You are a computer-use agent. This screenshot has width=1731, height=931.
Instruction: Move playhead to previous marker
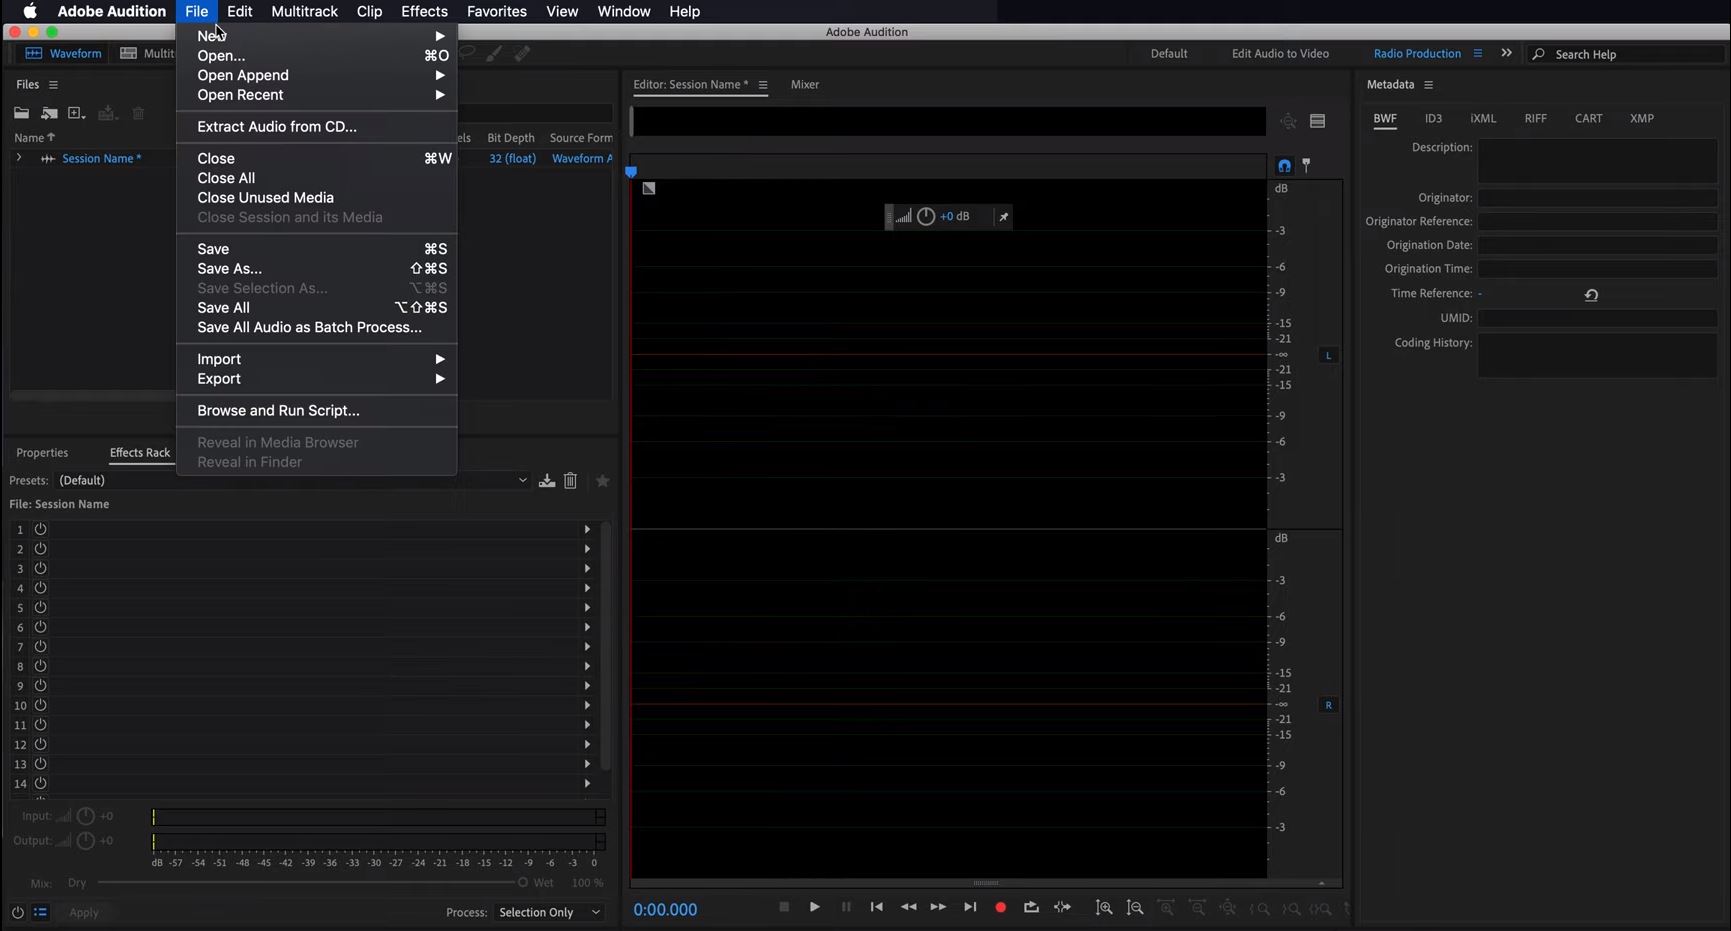click(877, 907)
